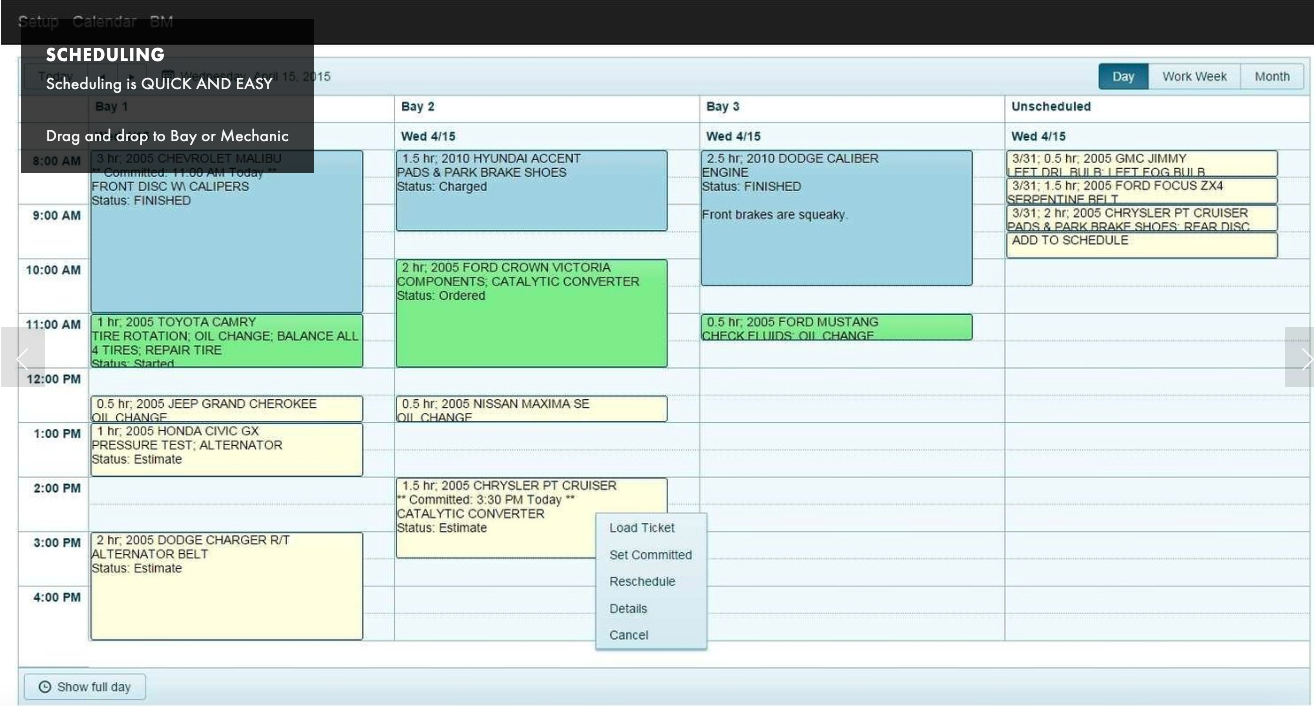Screen dimensions: 1314x706
Task: Select the 2005 Jeep Grand Cherokee appointment
Action: (227, 409)
